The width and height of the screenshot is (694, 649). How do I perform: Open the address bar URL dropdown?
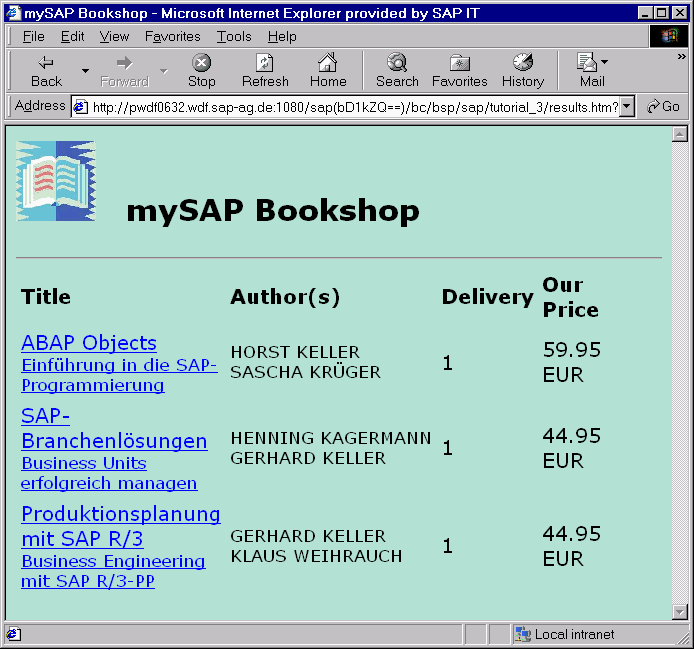pyautogui.click(x=627, y=107)
